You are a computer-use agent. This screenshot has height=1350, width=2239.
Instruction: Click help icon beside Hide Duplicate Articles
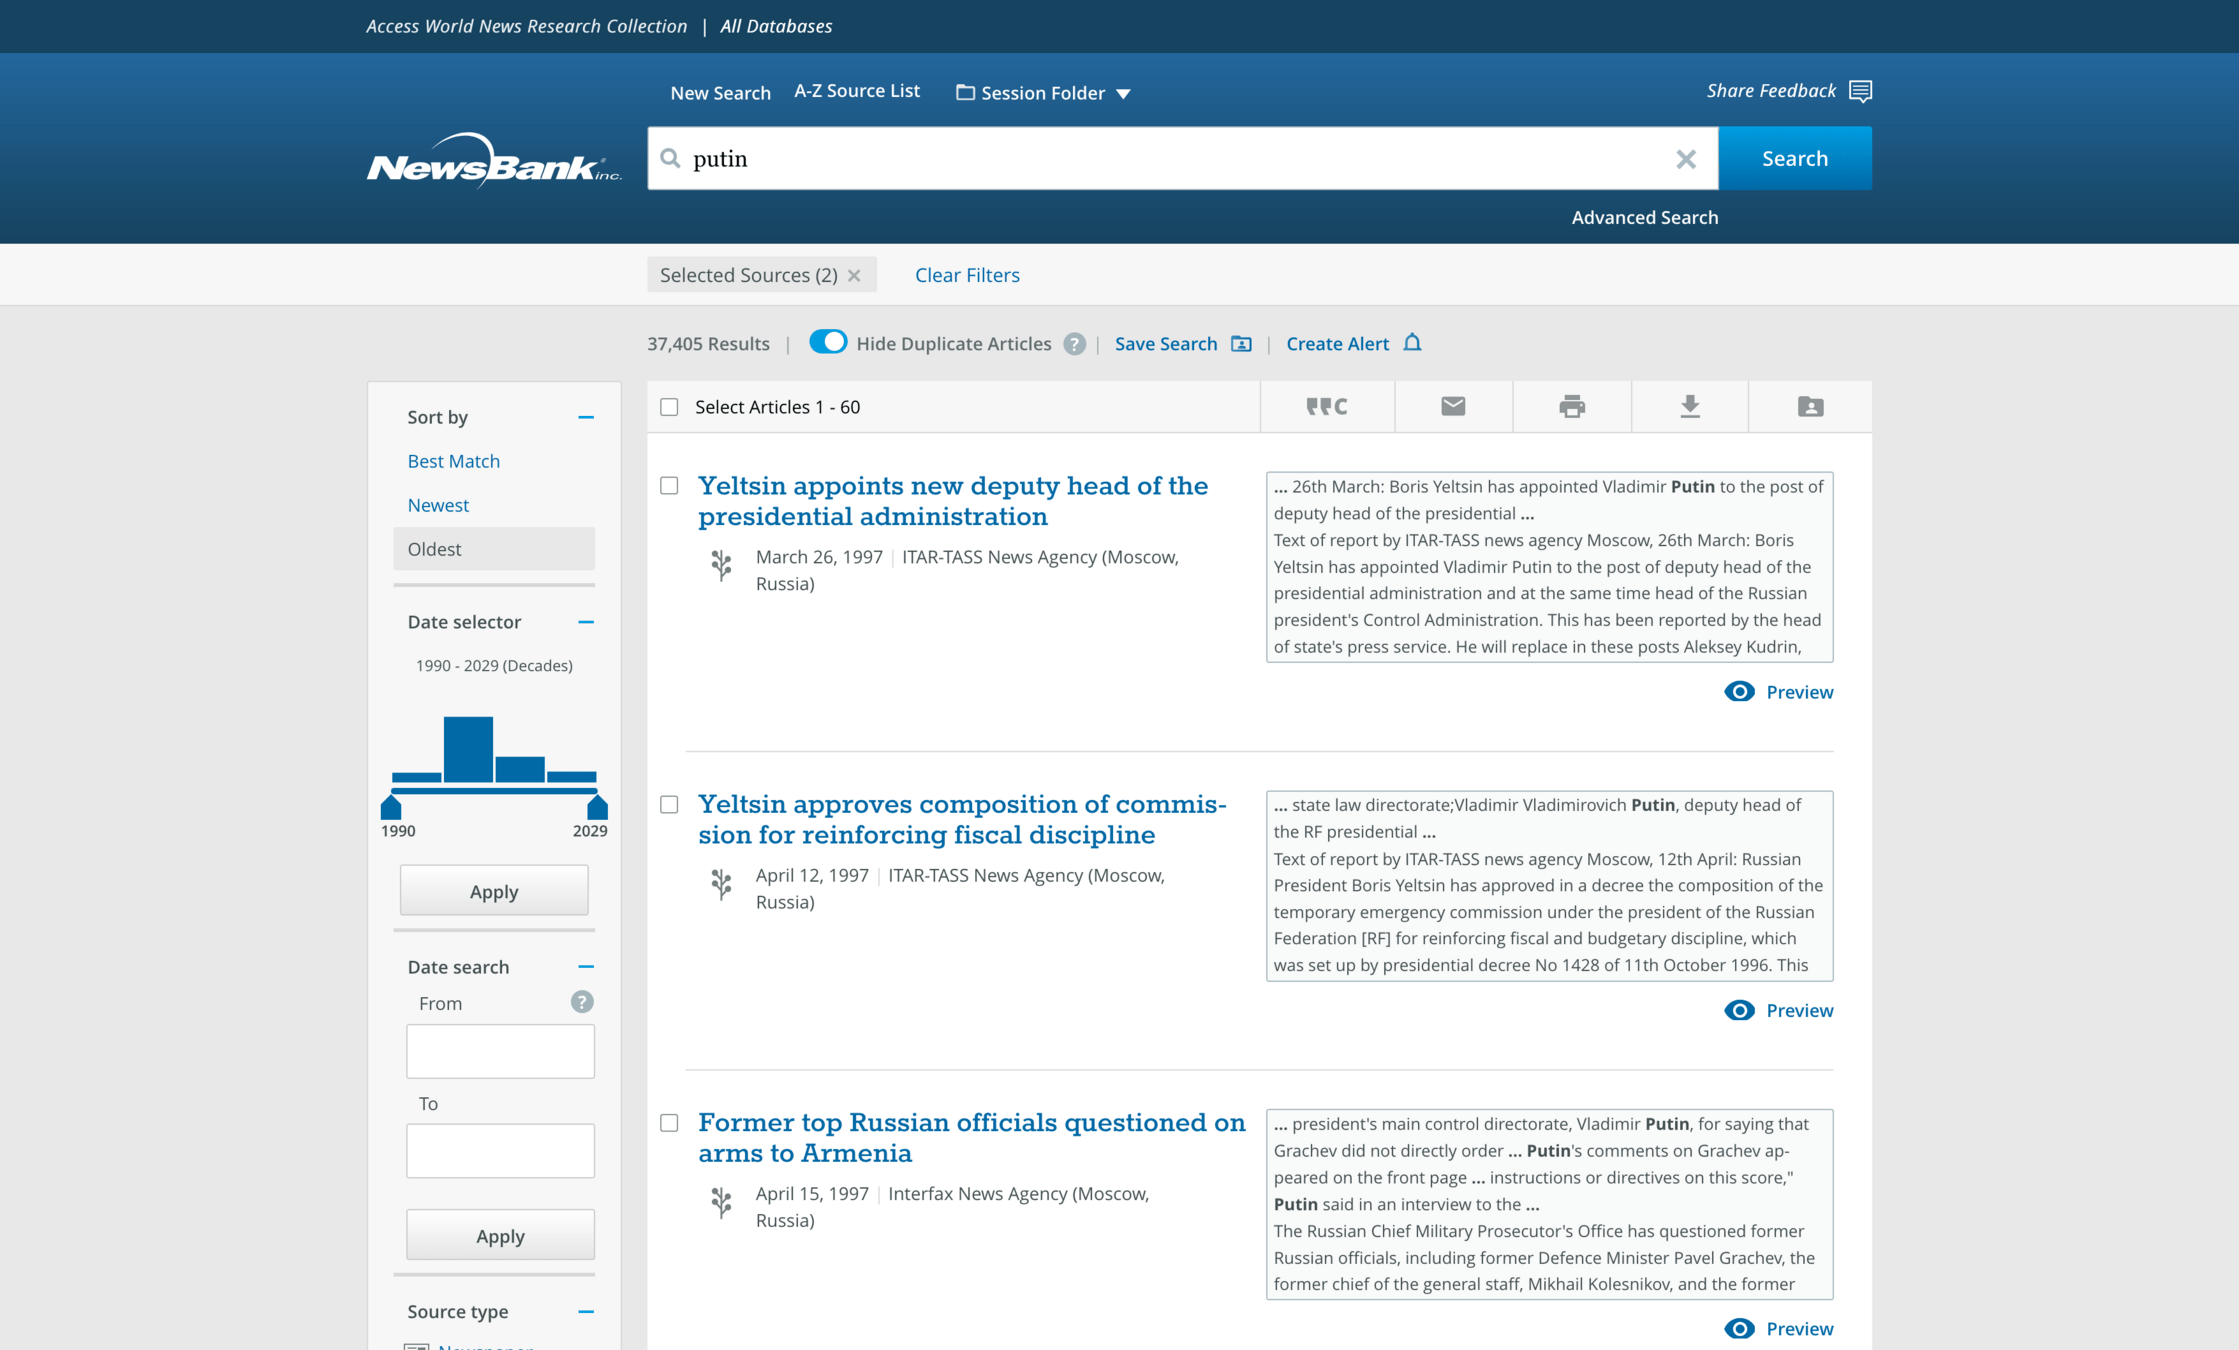(1074, 344)
